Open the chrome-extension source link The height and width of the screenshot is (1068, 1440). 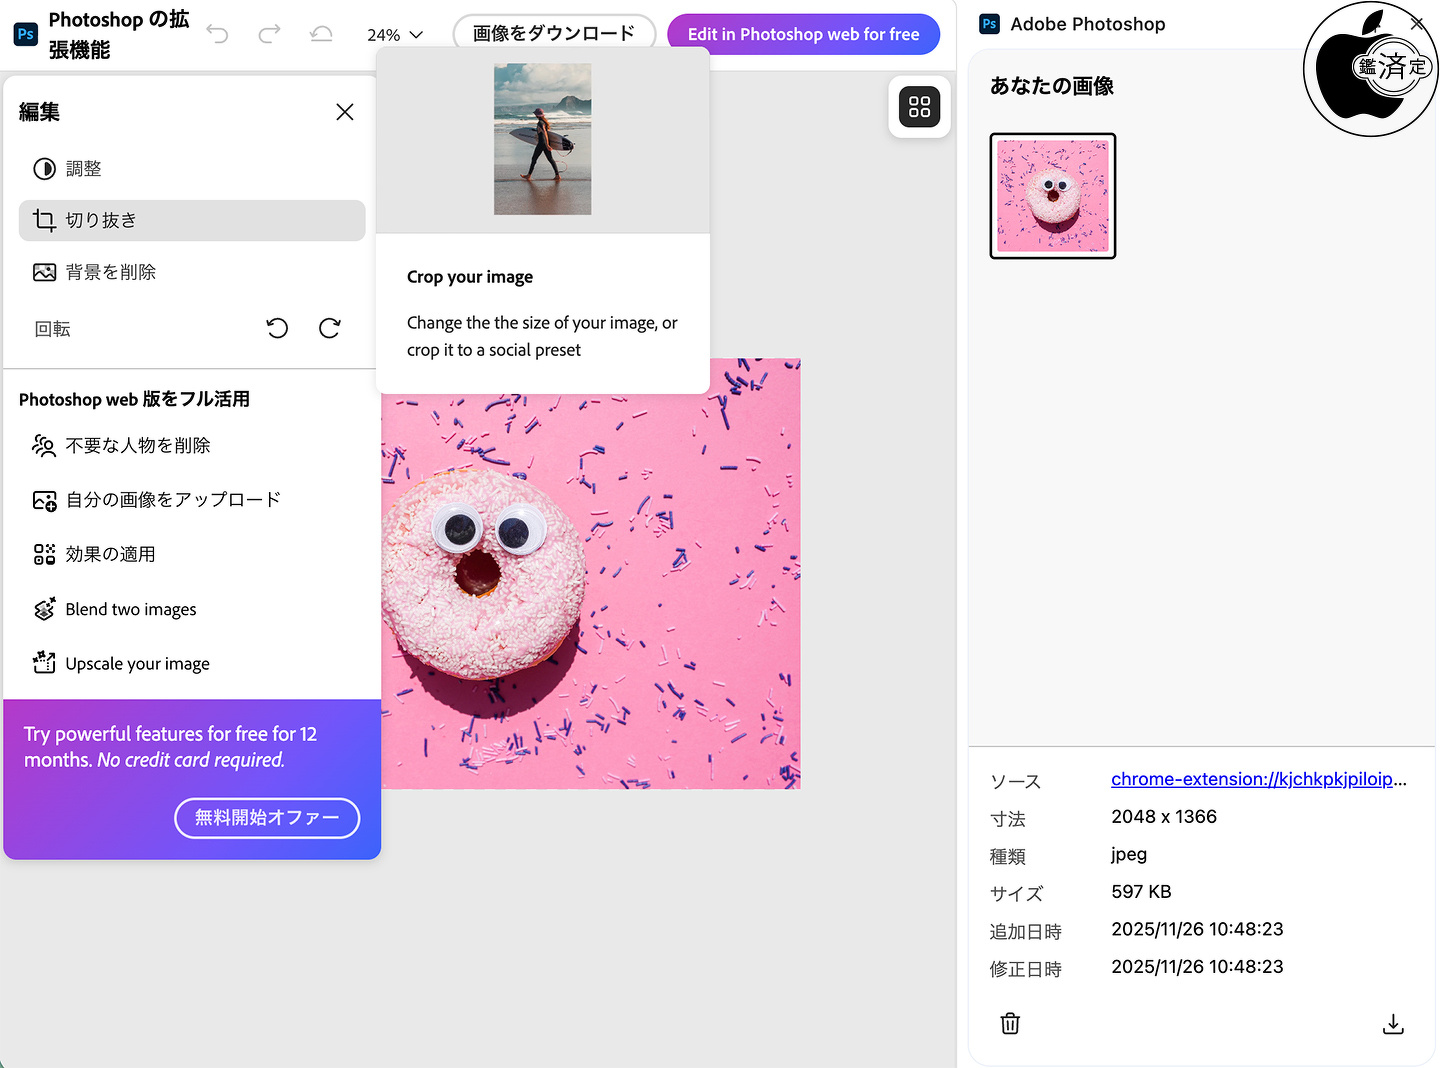click(1258, 779)
